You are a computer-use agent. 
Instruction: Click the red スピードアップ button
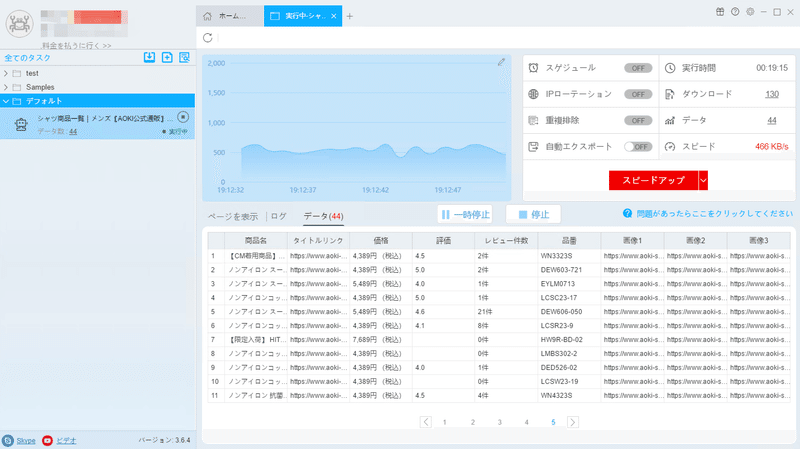click(x=654, y=180)
